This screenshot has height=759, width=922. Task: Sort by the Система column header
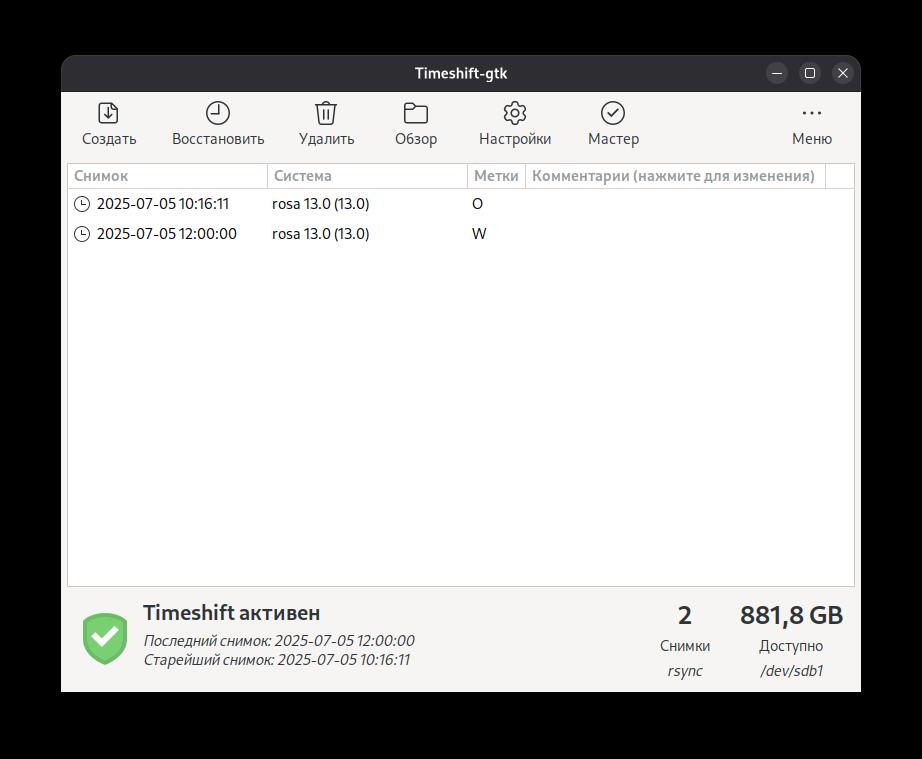point(367,176)
